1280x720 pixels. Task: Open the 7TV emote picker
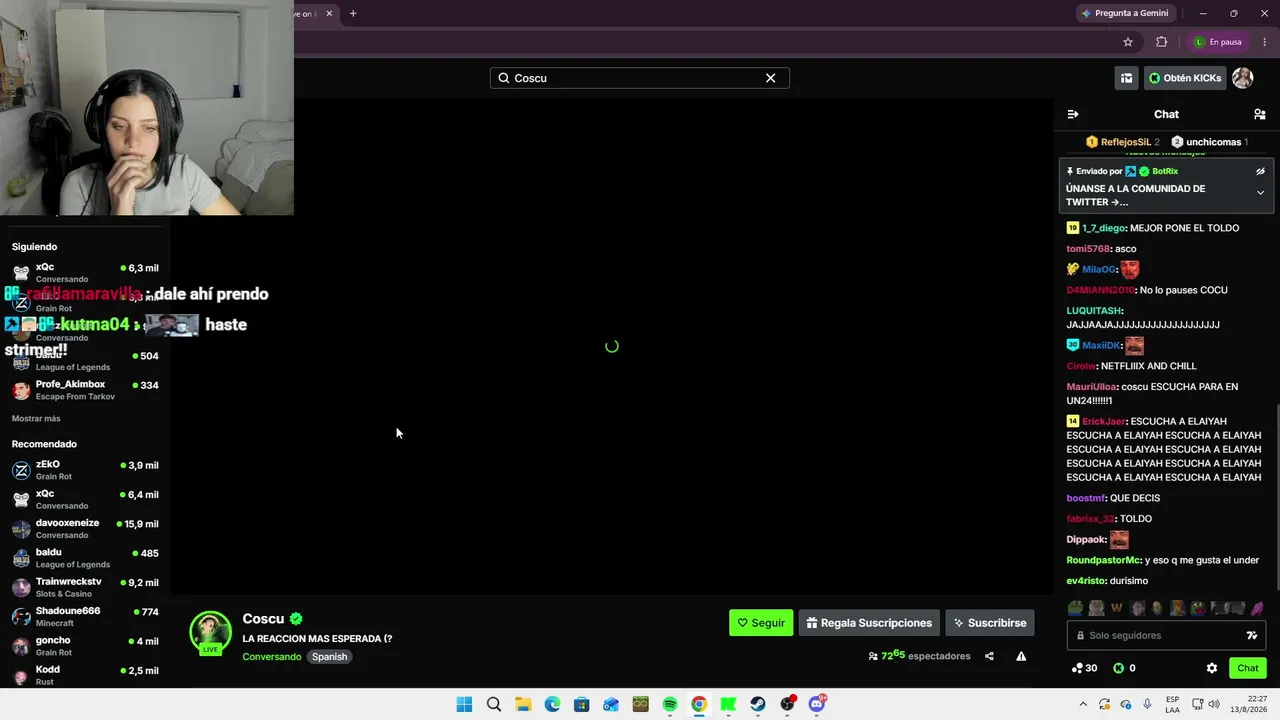[1251, 635]
